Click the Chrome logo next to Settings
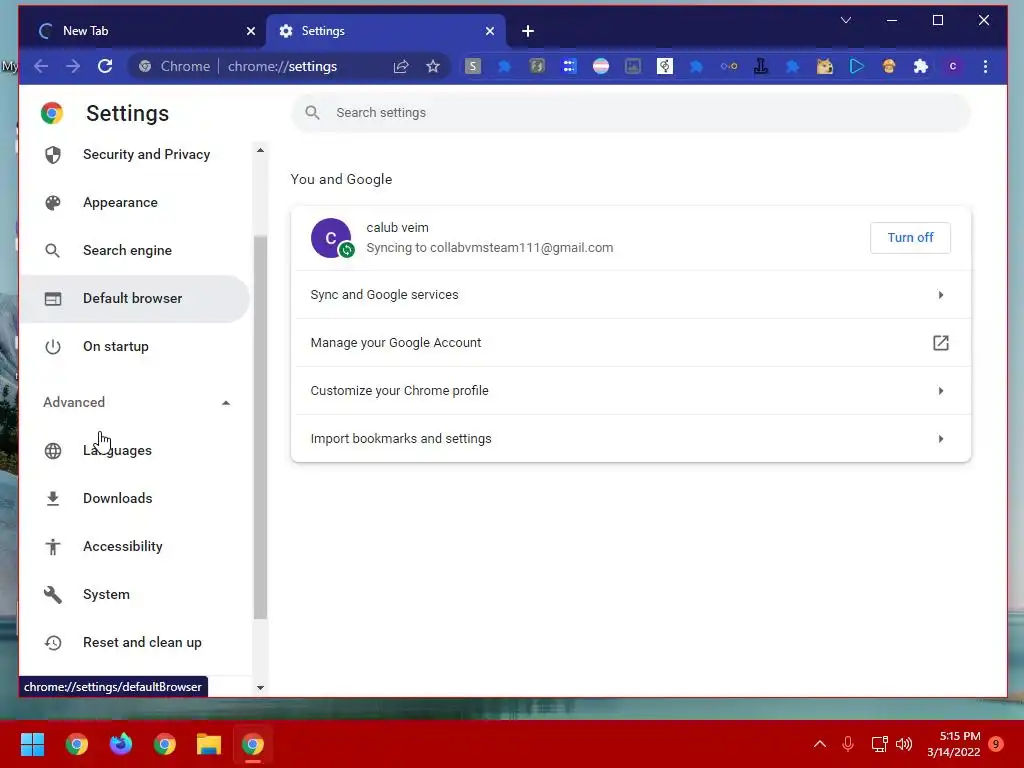The width and height of the screenshot is (1024, 768). point(52,113)
